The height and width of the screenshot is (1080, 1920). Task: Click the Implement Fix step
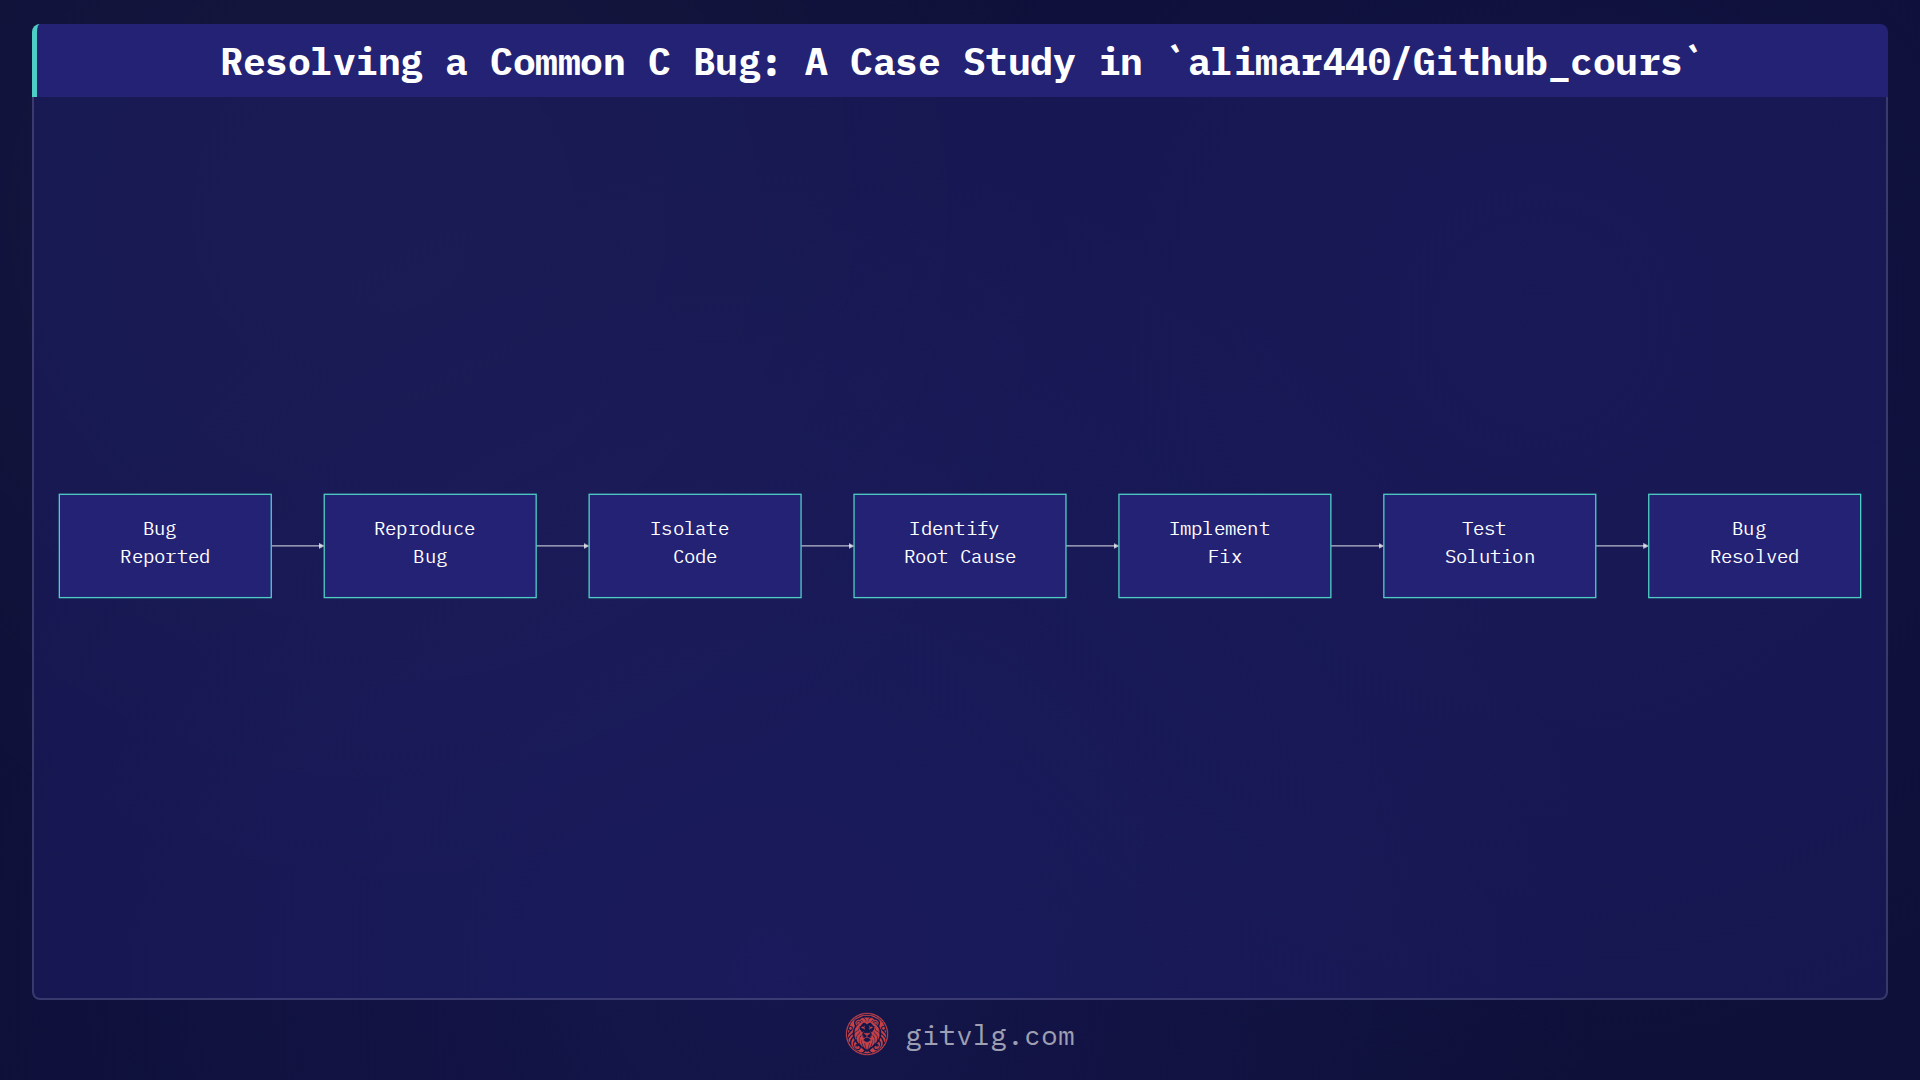click(x=1225, y=546)
